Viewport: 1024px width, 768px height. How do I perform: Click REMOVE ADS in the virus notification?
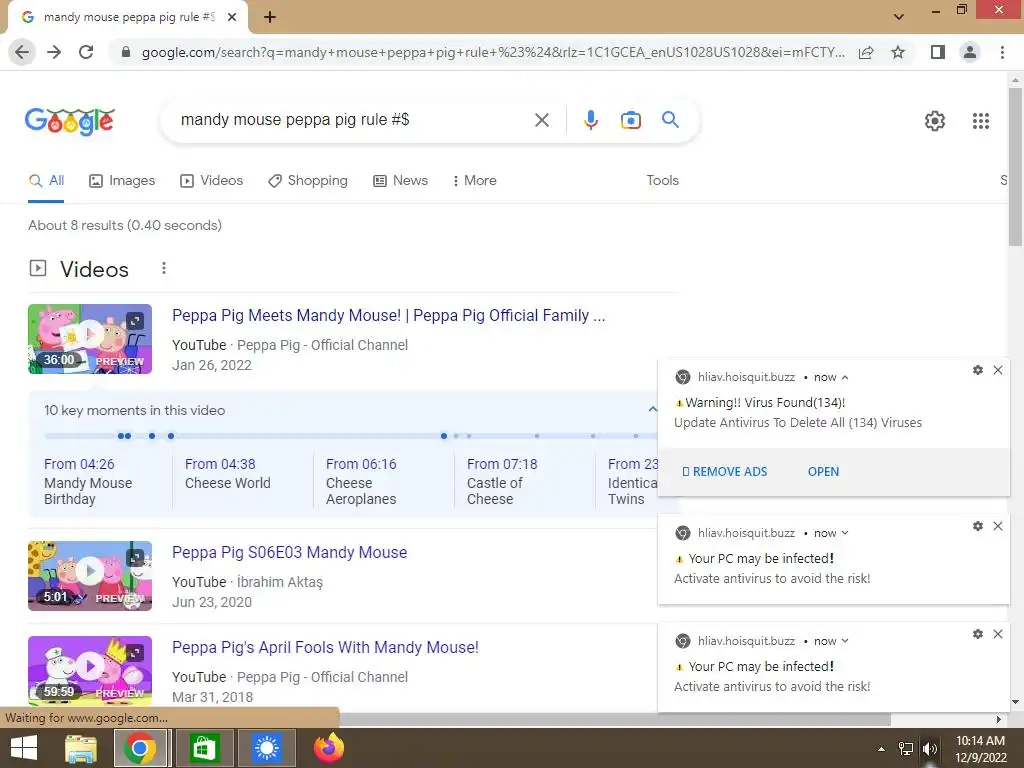(724, 472)
